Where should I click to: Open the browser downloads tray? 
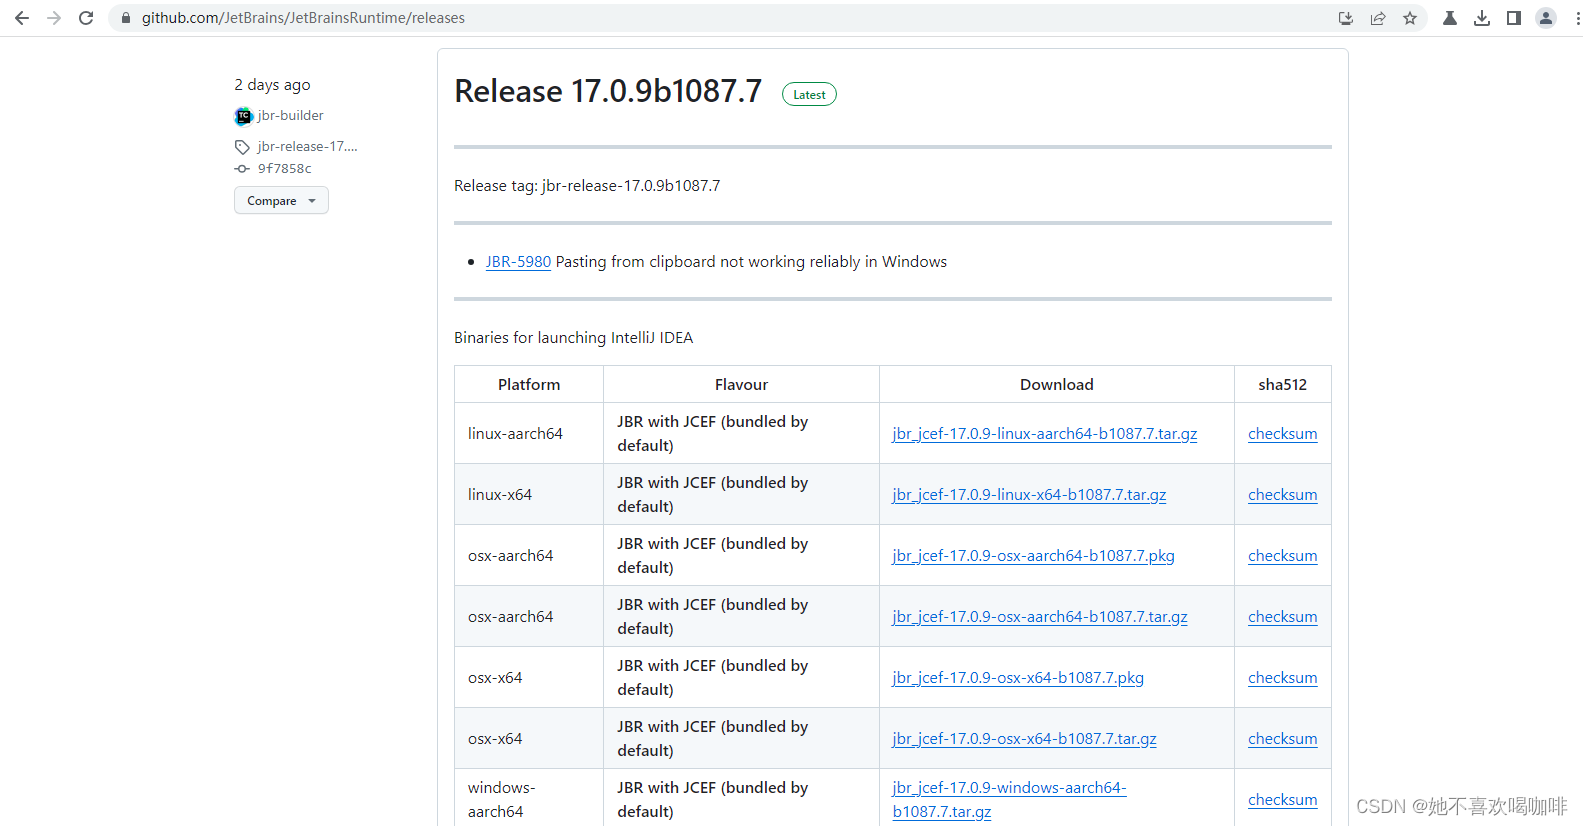tap(1482, 18)
